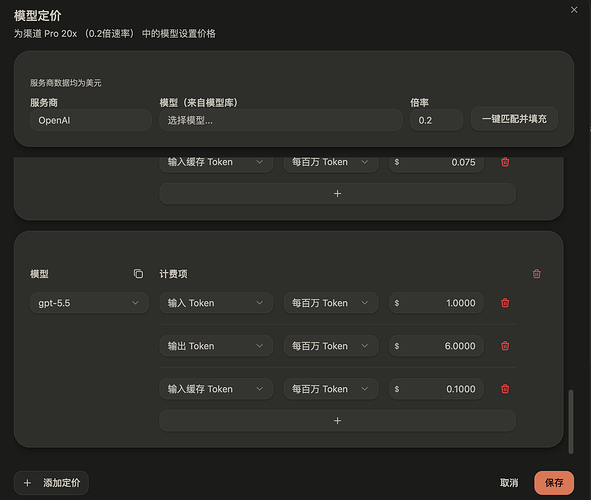Image resolution: width=591 pixels, height=500 pixels.
Task: Open 每百万 Token unit in 6.0000 row
Action: 331,346
